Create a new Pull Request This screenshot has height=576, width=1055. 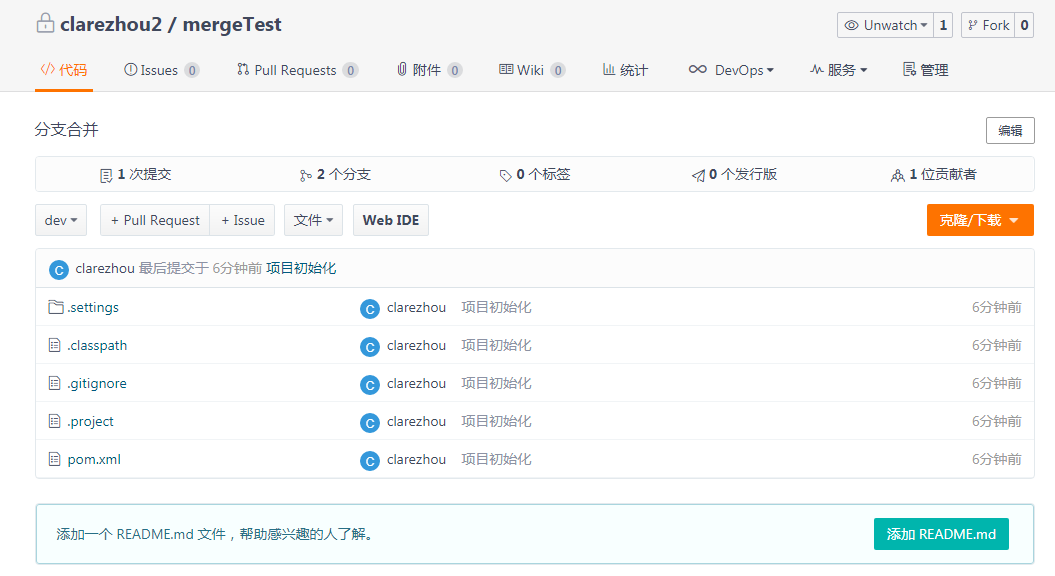155,220
